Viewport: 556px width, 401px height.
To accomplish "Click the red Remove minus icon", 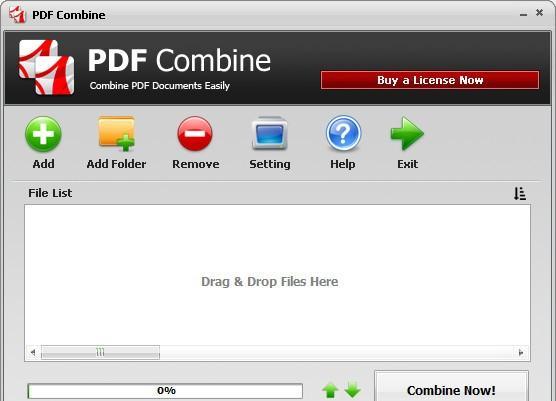I will [x=195, y=134].
